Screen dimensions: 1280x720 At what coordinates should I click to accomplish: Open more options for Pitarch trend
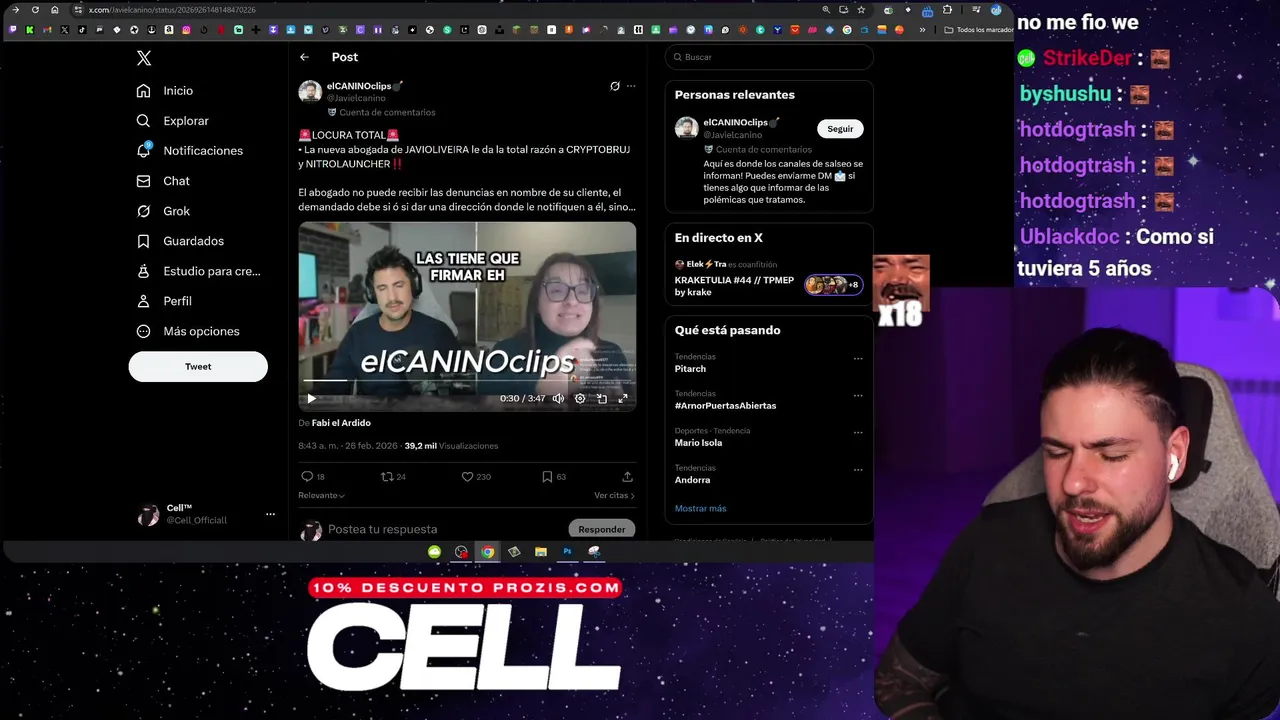(x=858, y=358)
